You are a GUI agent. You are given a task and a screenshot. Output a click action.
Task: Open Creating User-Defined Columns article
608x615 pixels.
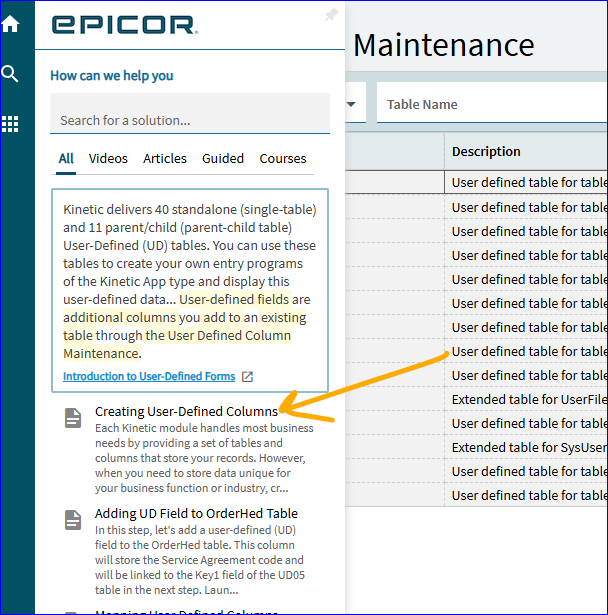[186, 411]
